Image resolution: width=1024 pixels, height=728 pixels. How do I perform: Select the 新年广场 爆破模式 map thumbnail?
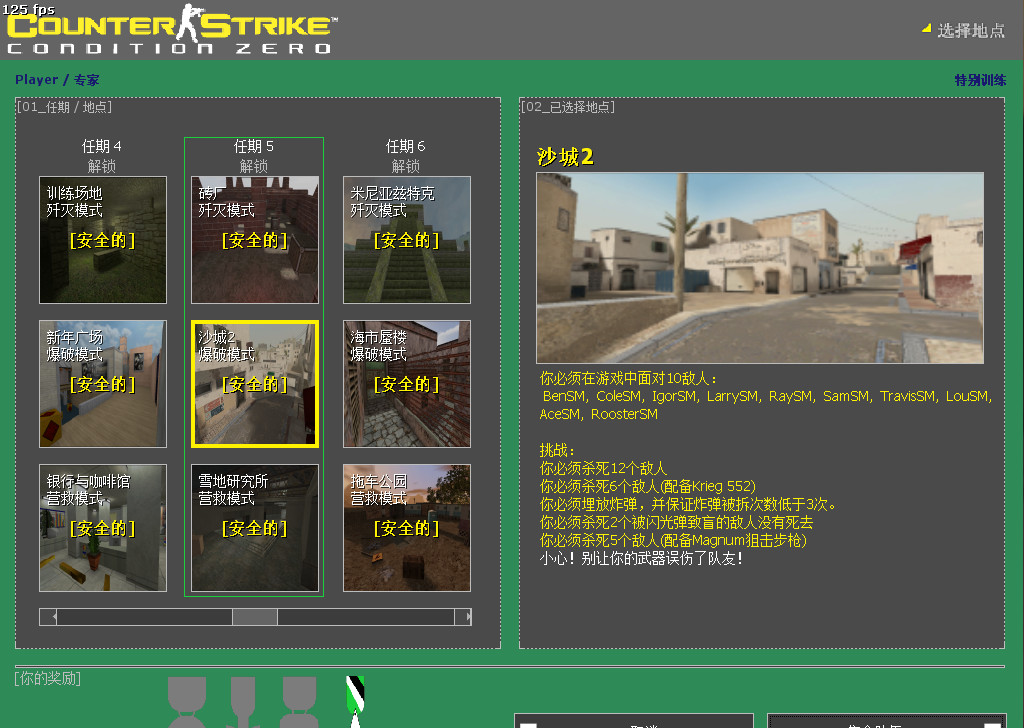pyautogui.click(x=103, y=384)
